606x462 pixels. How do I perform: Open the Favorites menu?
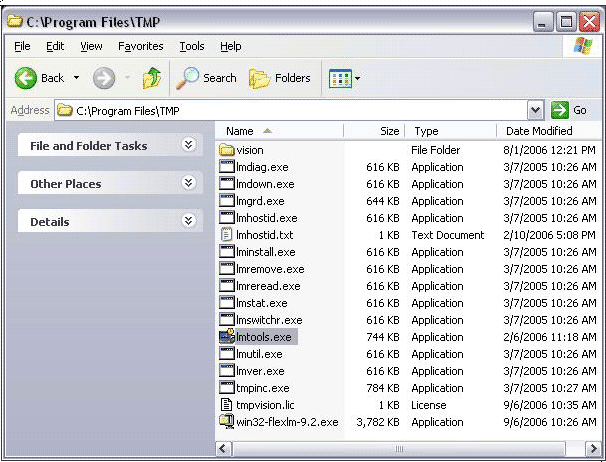point(140,46)
